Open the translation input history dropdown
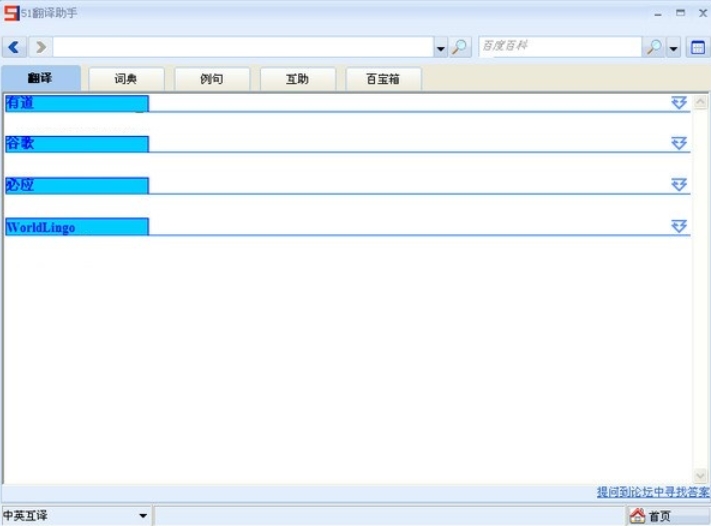The width and height of the screenshot is (711, 526). 440,48
